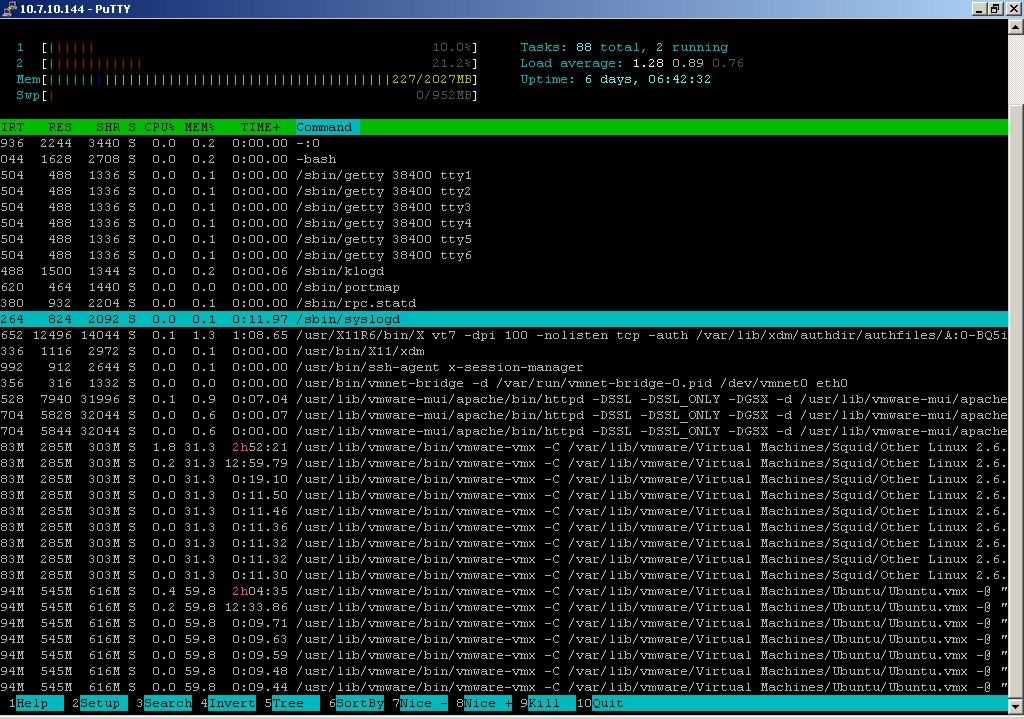
Task: Select the -:0 process row
Action: [x=504, y=143]
